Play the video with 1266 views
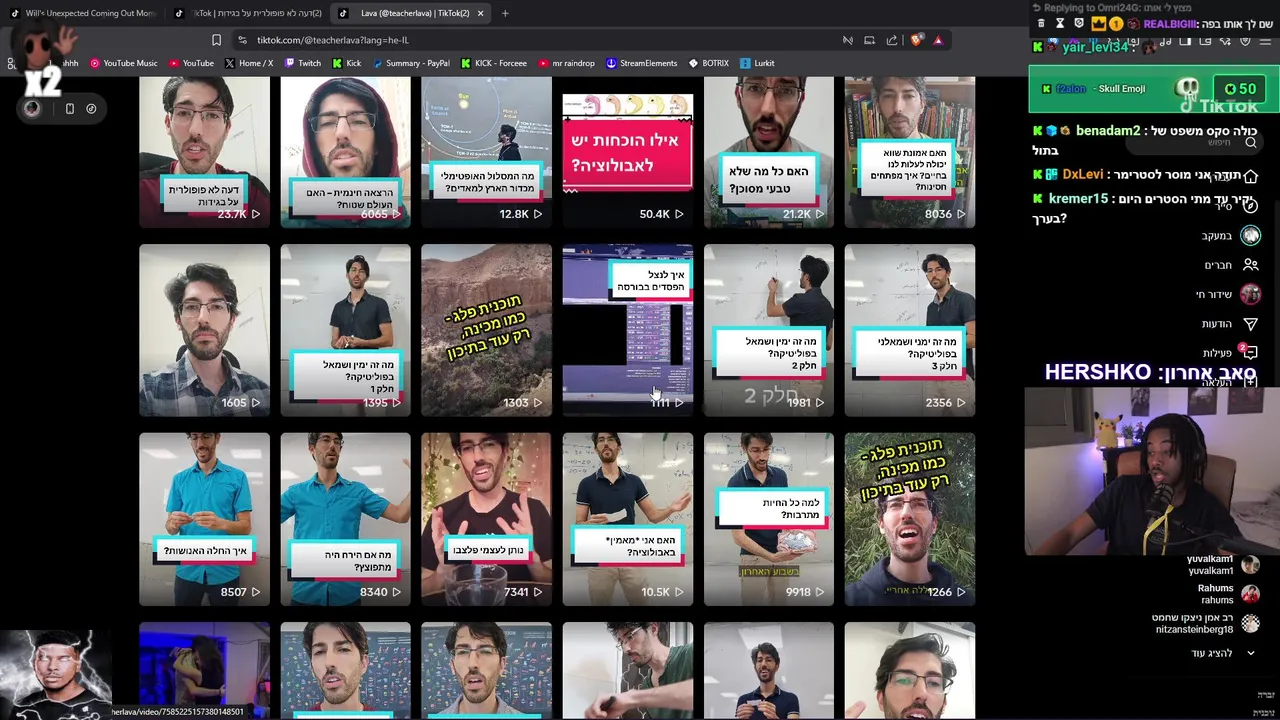Viewport: 1280px width, 720px height. [909, 519]
